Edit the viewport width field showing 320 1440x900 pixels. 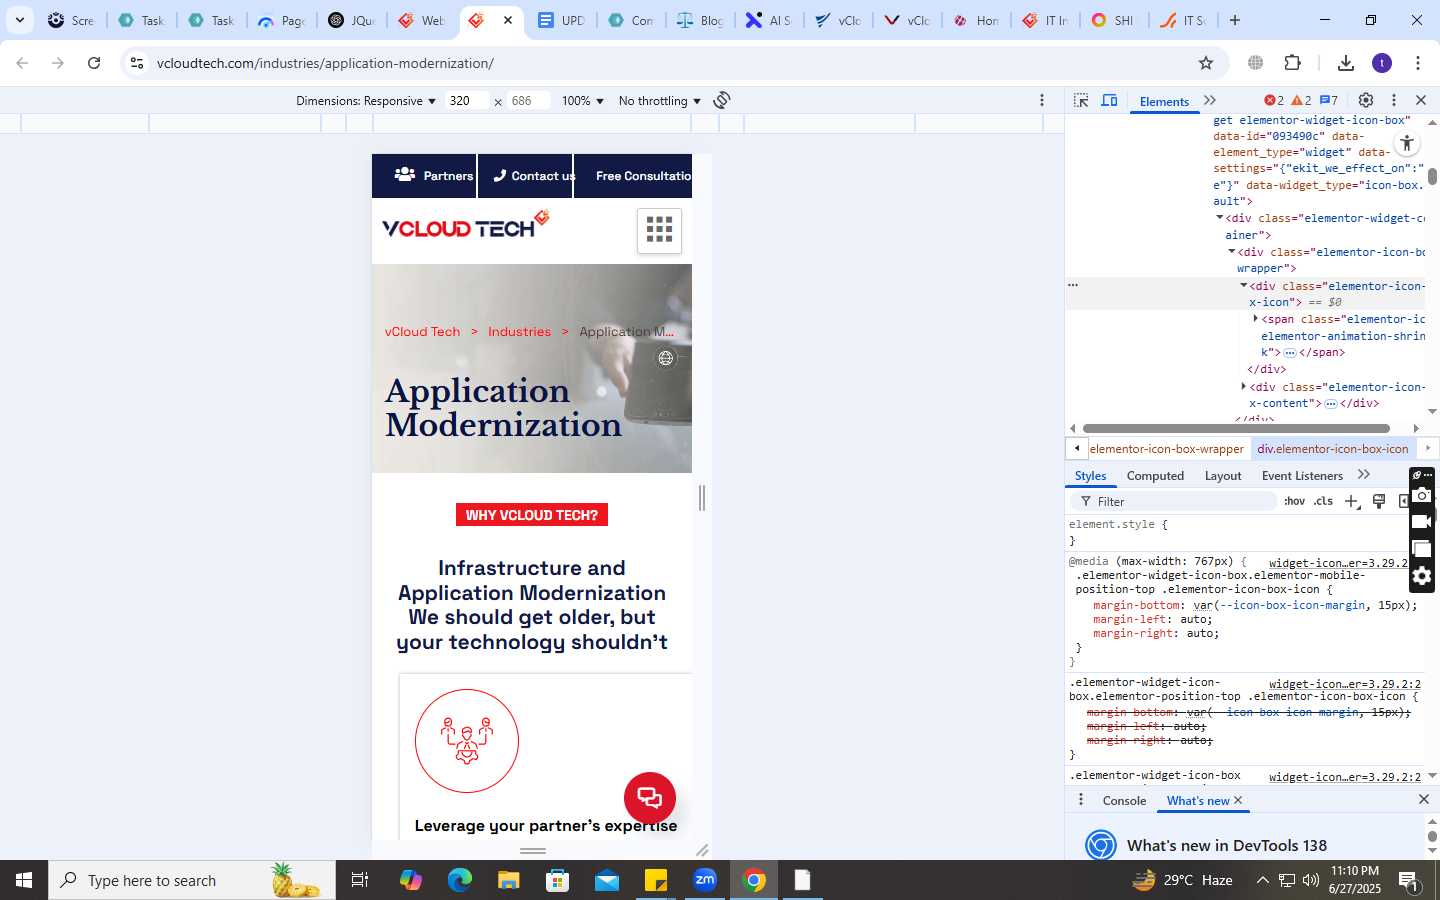coord(467,101)
